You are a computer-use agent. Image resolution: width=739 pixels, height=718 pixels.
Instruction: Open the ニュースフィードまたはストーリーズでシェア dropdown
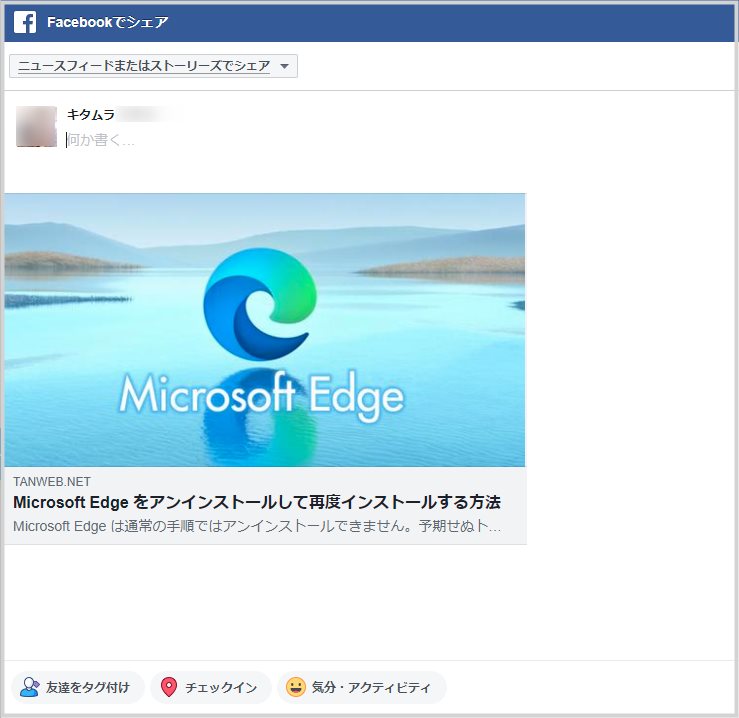click(x=153, y=66)
